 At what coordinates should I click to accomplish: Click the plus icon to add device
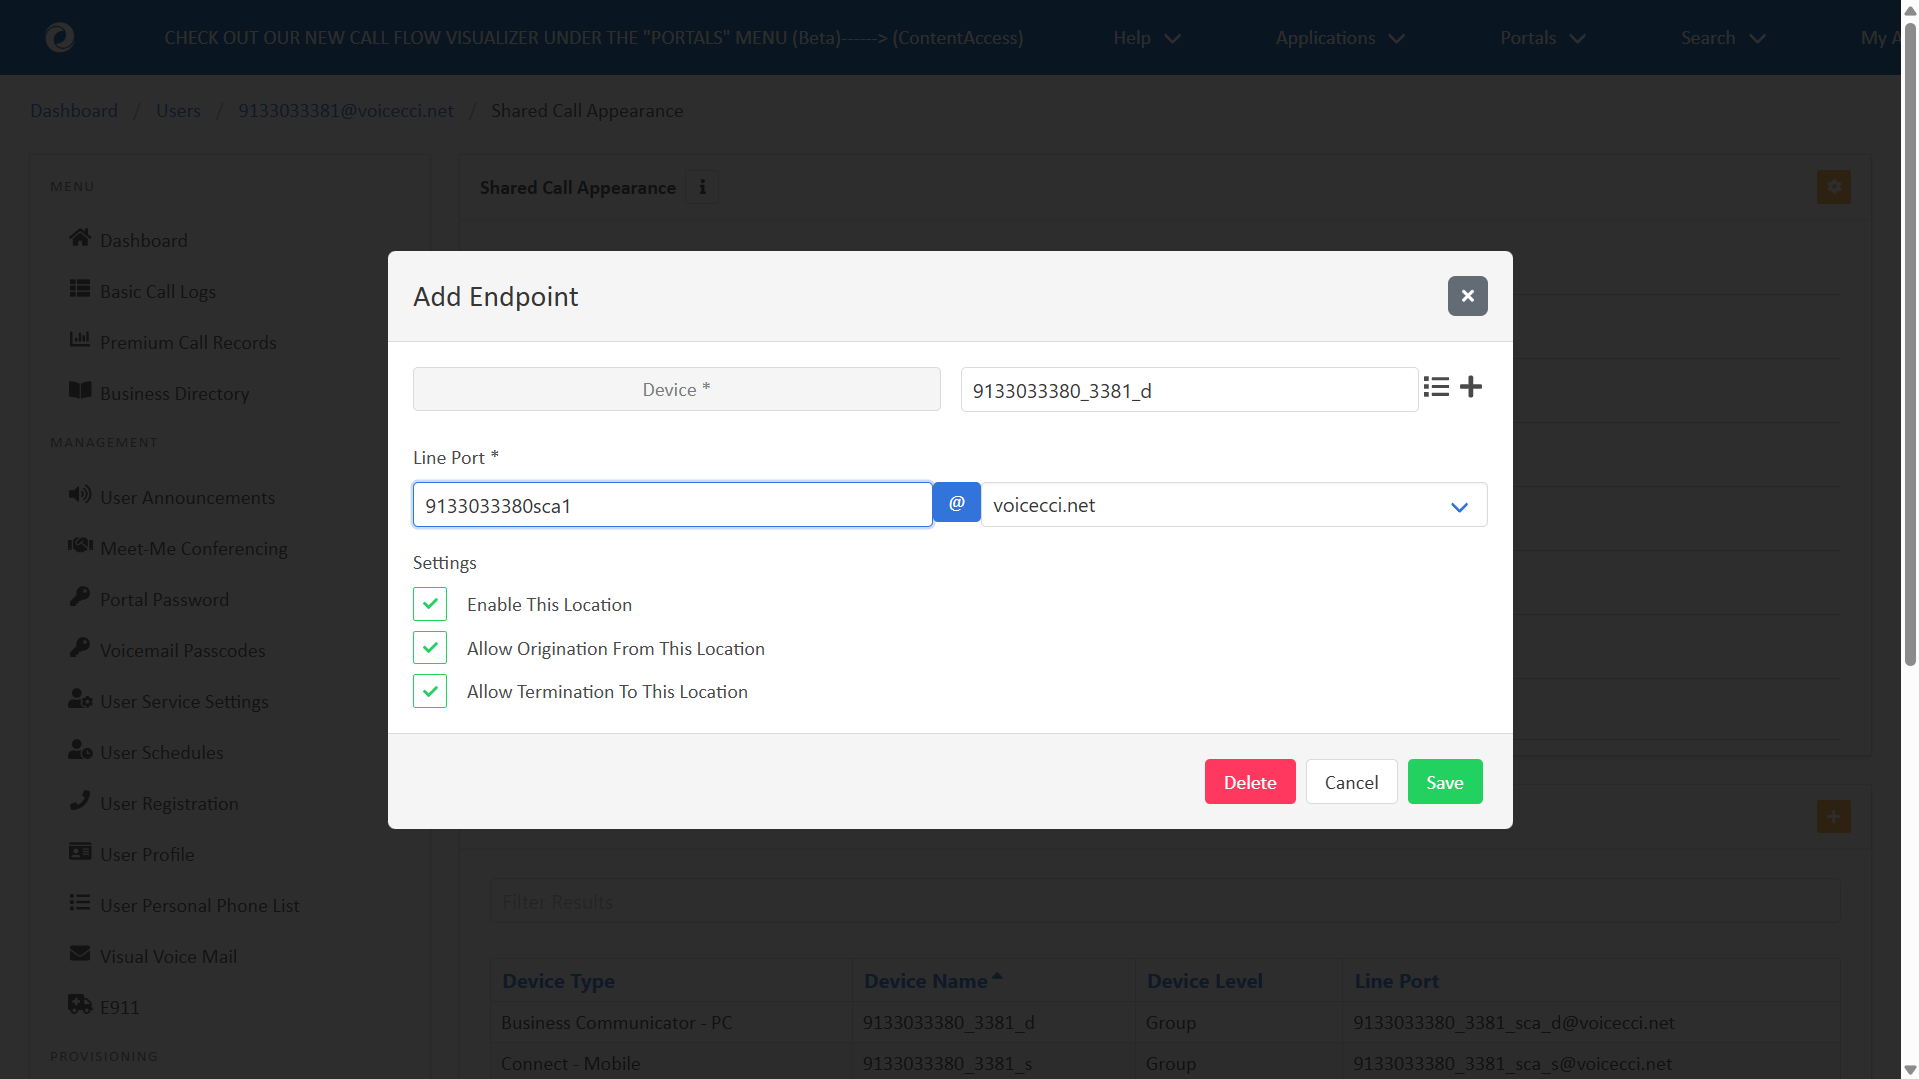tap(1471, 387)
